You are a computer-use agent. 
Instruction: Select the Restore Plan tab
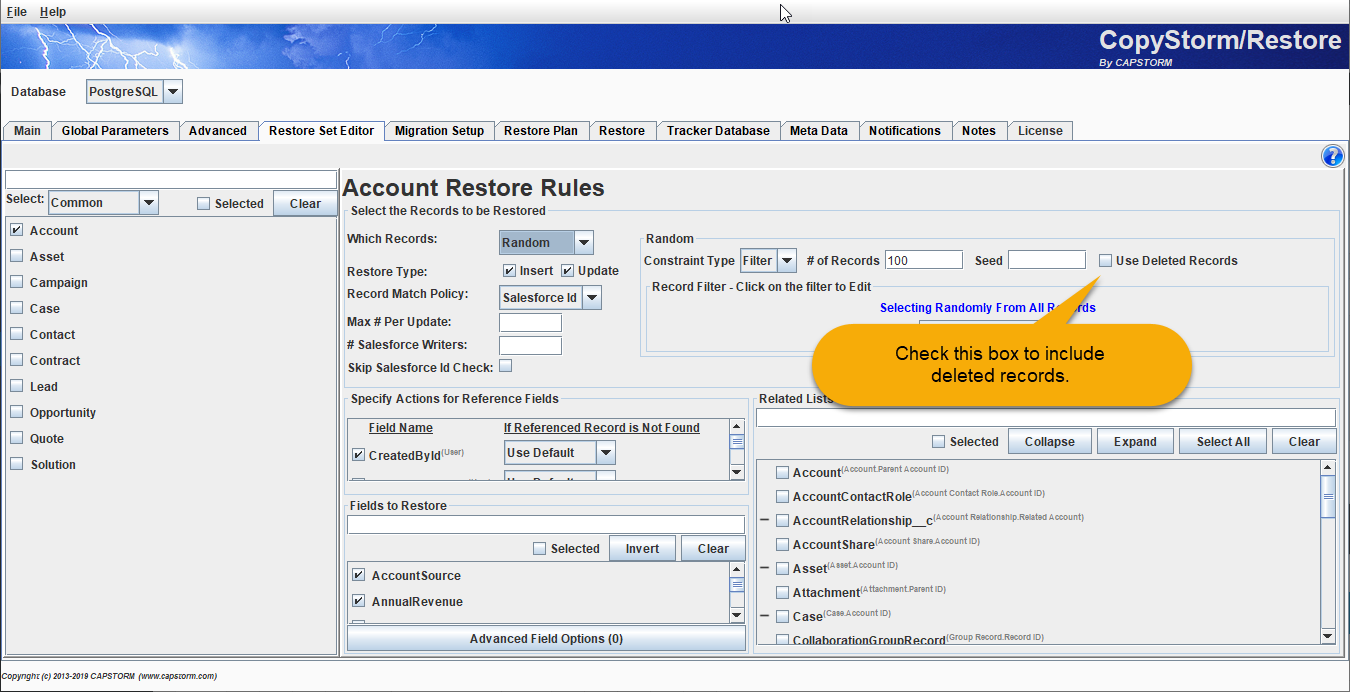541,131
